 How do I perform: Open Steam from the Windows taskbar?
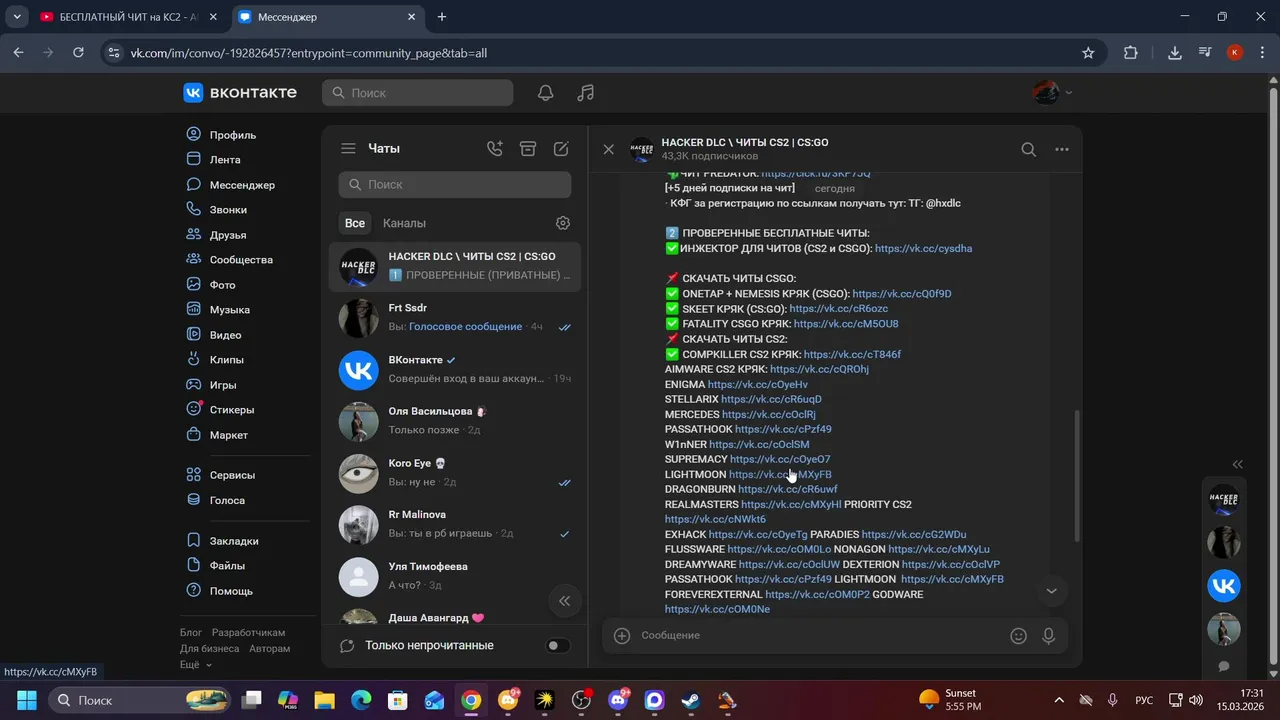[x=690, y=700]
